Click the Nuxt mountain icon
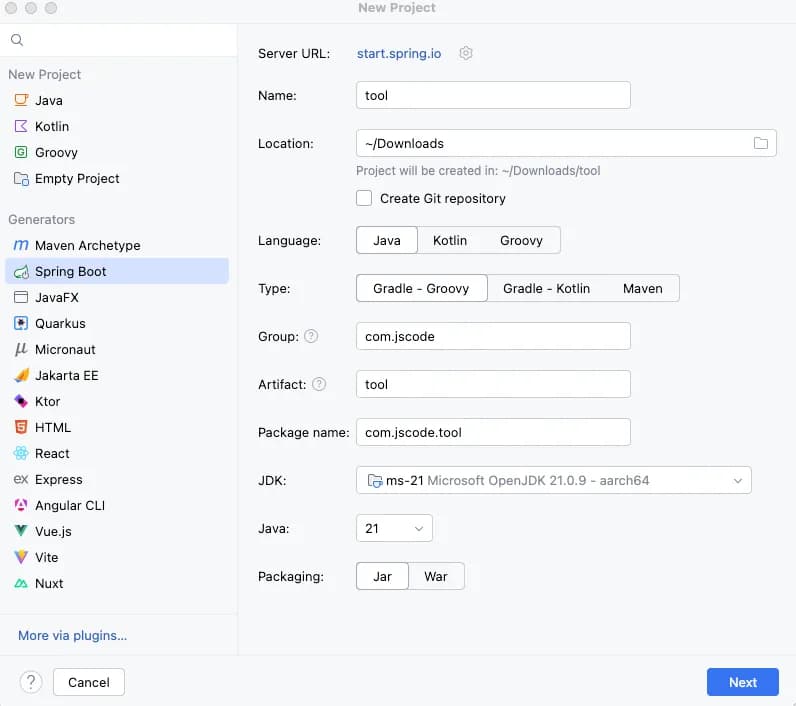 (x=21, y=583)
